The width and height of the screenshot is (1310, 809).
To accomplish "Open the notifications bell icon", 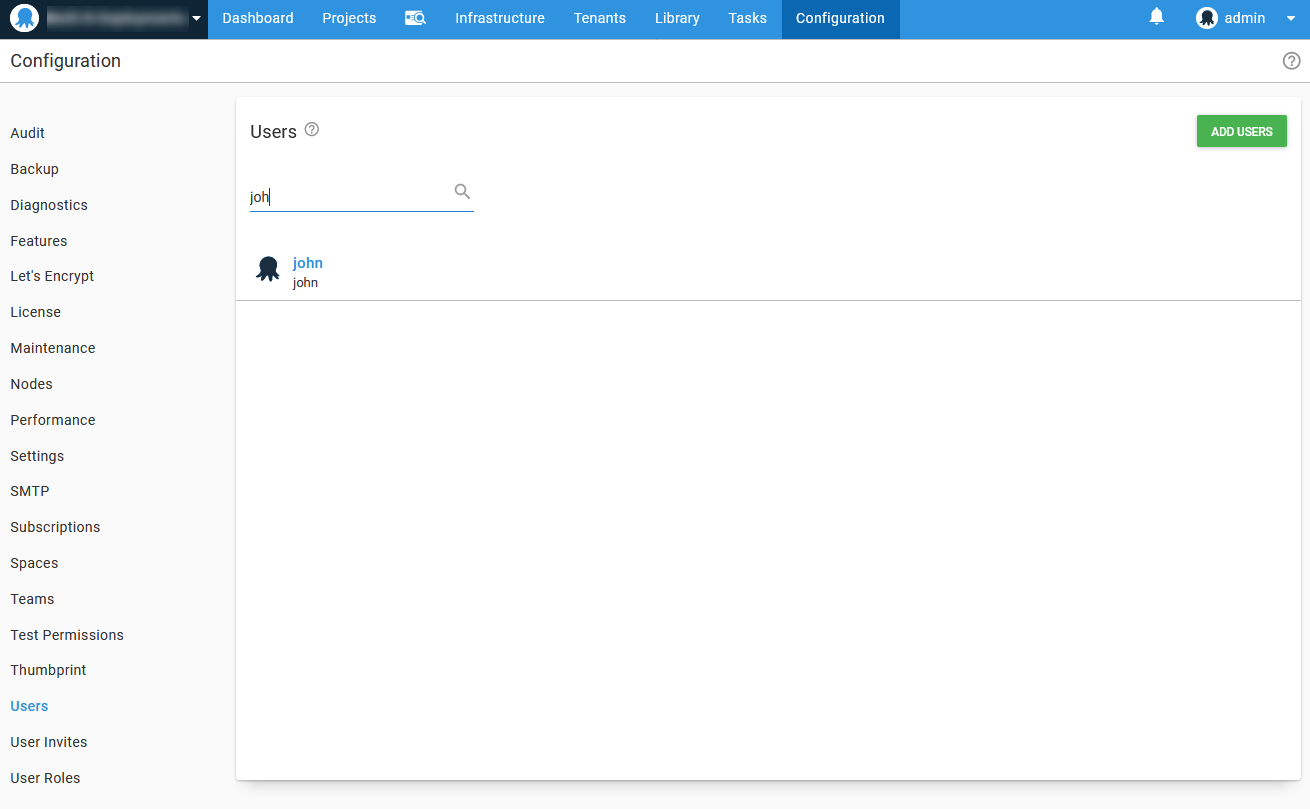I will click(1157, 17).
